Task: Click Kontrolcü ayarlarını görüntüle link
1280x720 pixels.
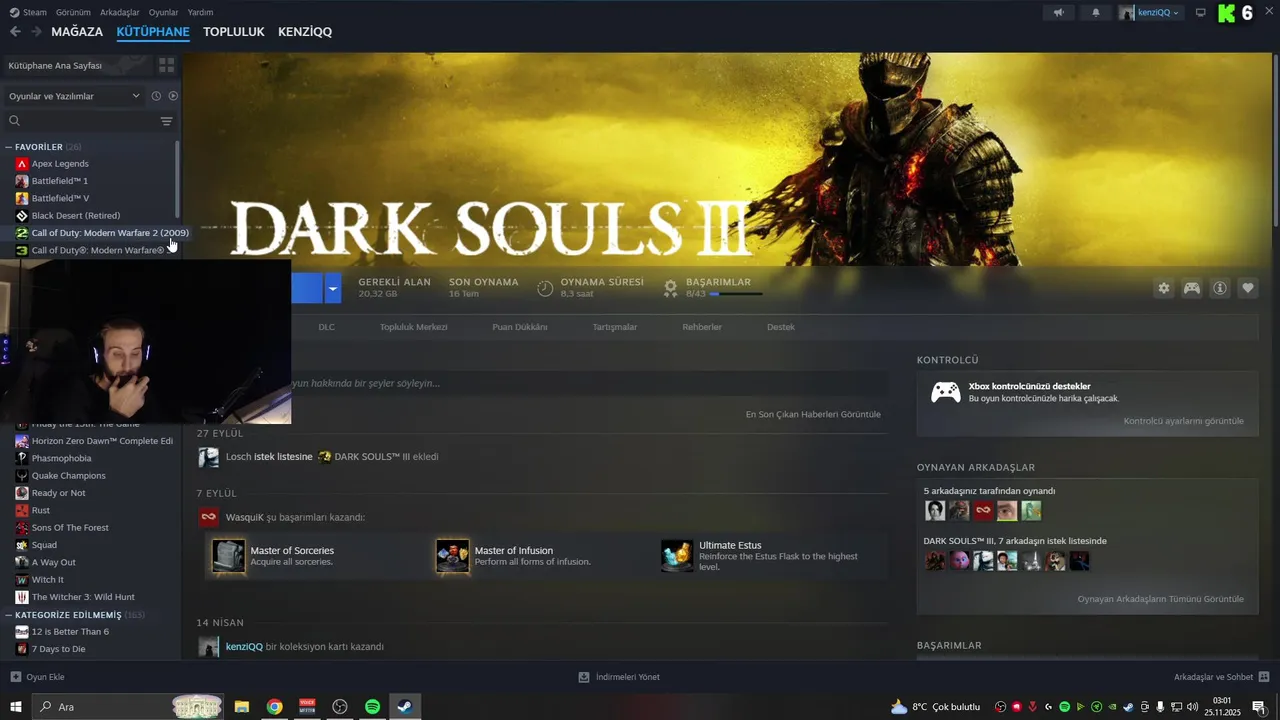Action: click(x=1183, y=421)
